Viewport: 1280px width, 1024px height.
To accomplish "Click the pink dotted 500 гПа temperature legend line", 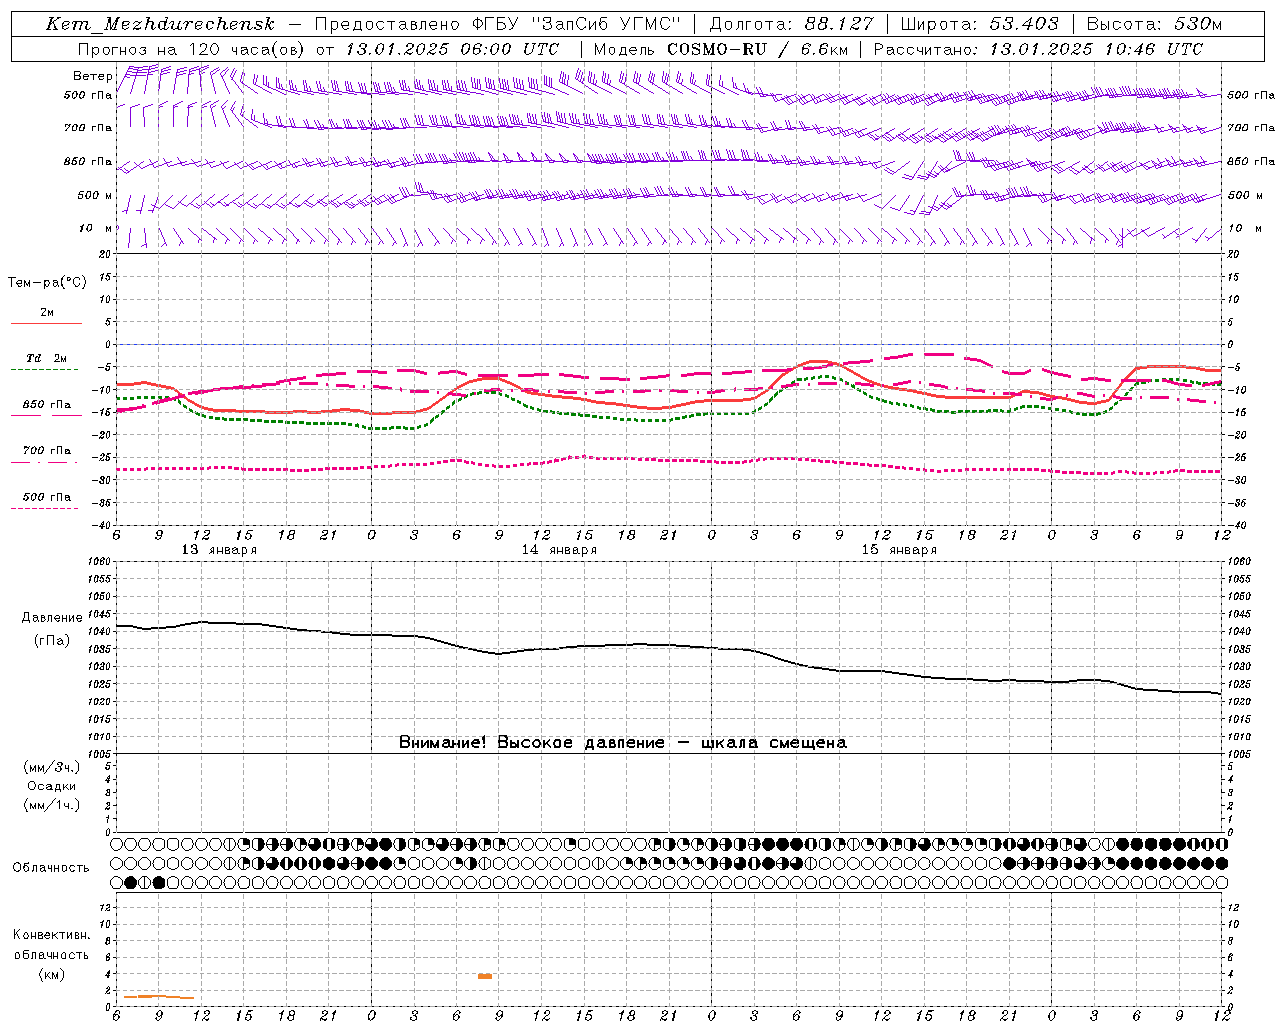I will pos(44,508).
